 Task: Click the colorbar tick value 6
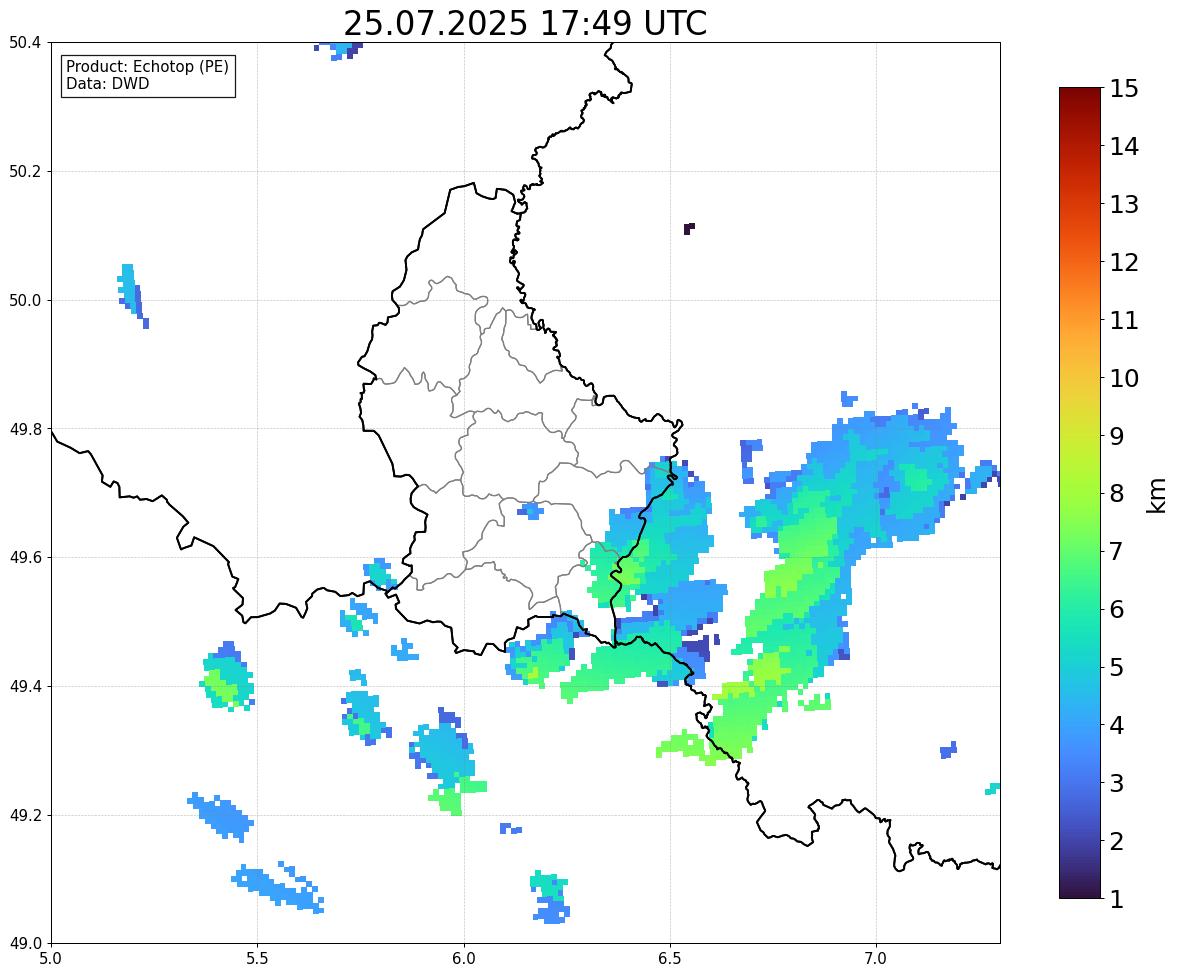(1117, 609)
